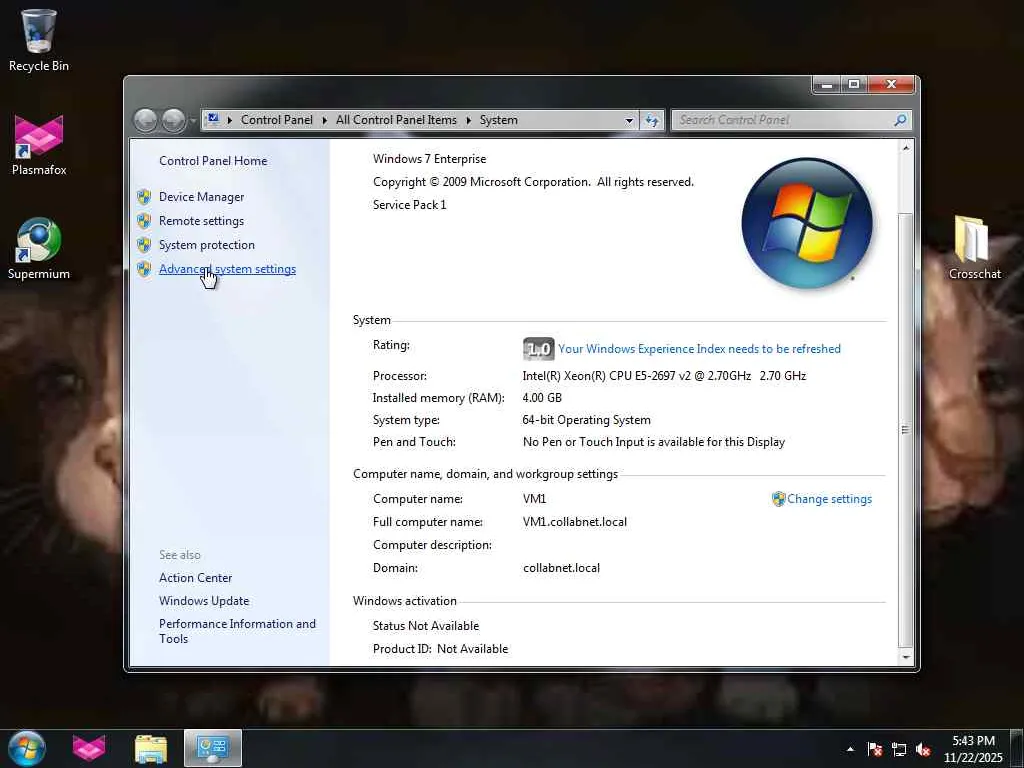The width and height of the screenshot is (1024, 768).
Task: Click the scrollbar up arrow
Action: point(905,148)
